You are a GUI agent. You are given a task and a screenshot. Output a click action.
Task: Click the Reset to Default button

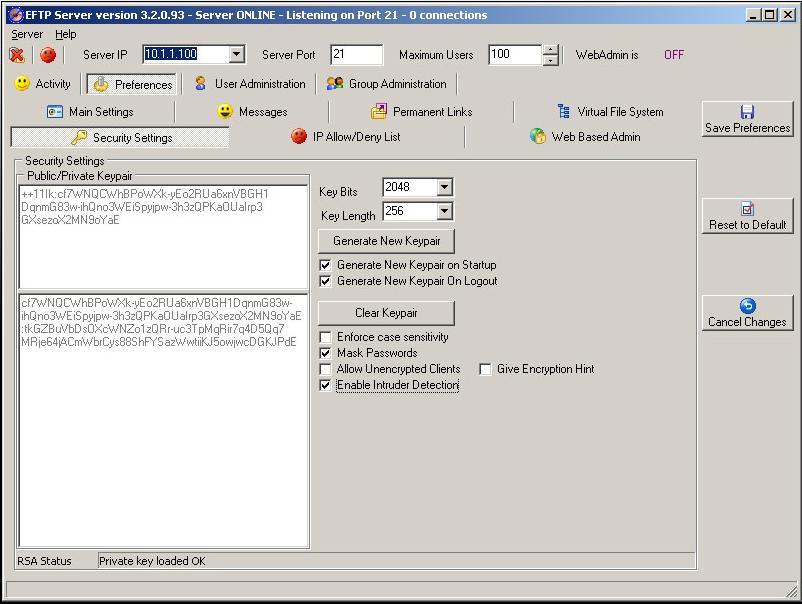747,216
